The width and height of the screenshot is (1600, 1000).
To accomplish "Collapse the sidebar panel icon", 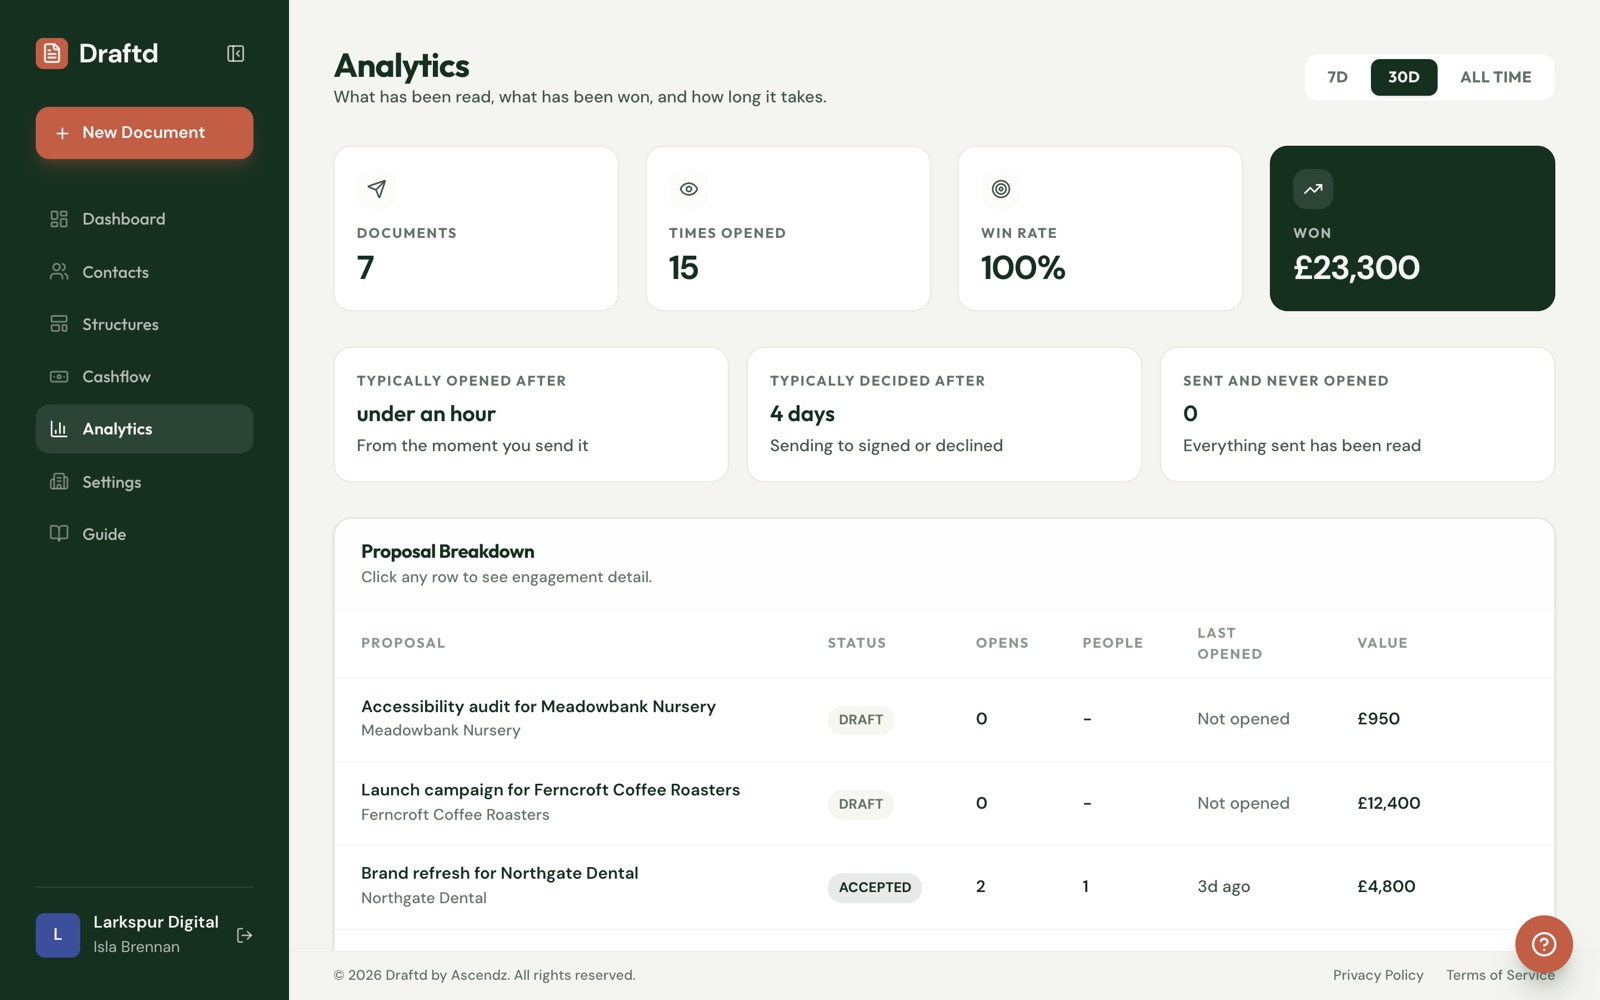I will point(236,53).
